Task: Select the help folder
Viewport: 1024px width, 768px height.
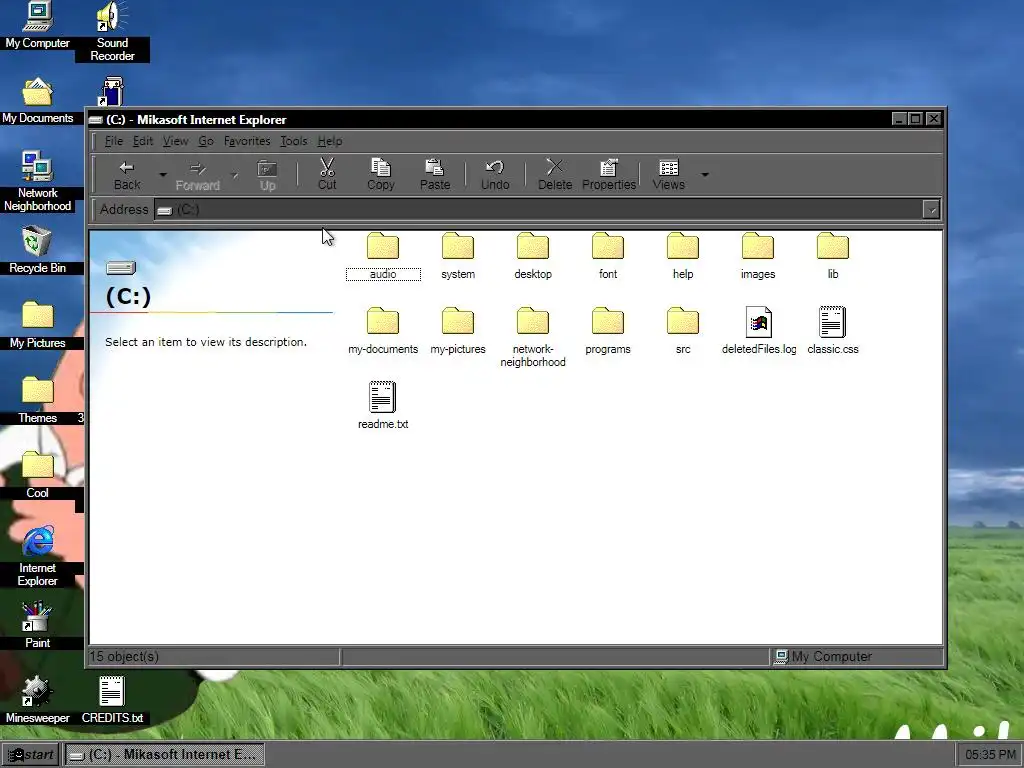Action: pyautogui.click(x=683, y=256)
